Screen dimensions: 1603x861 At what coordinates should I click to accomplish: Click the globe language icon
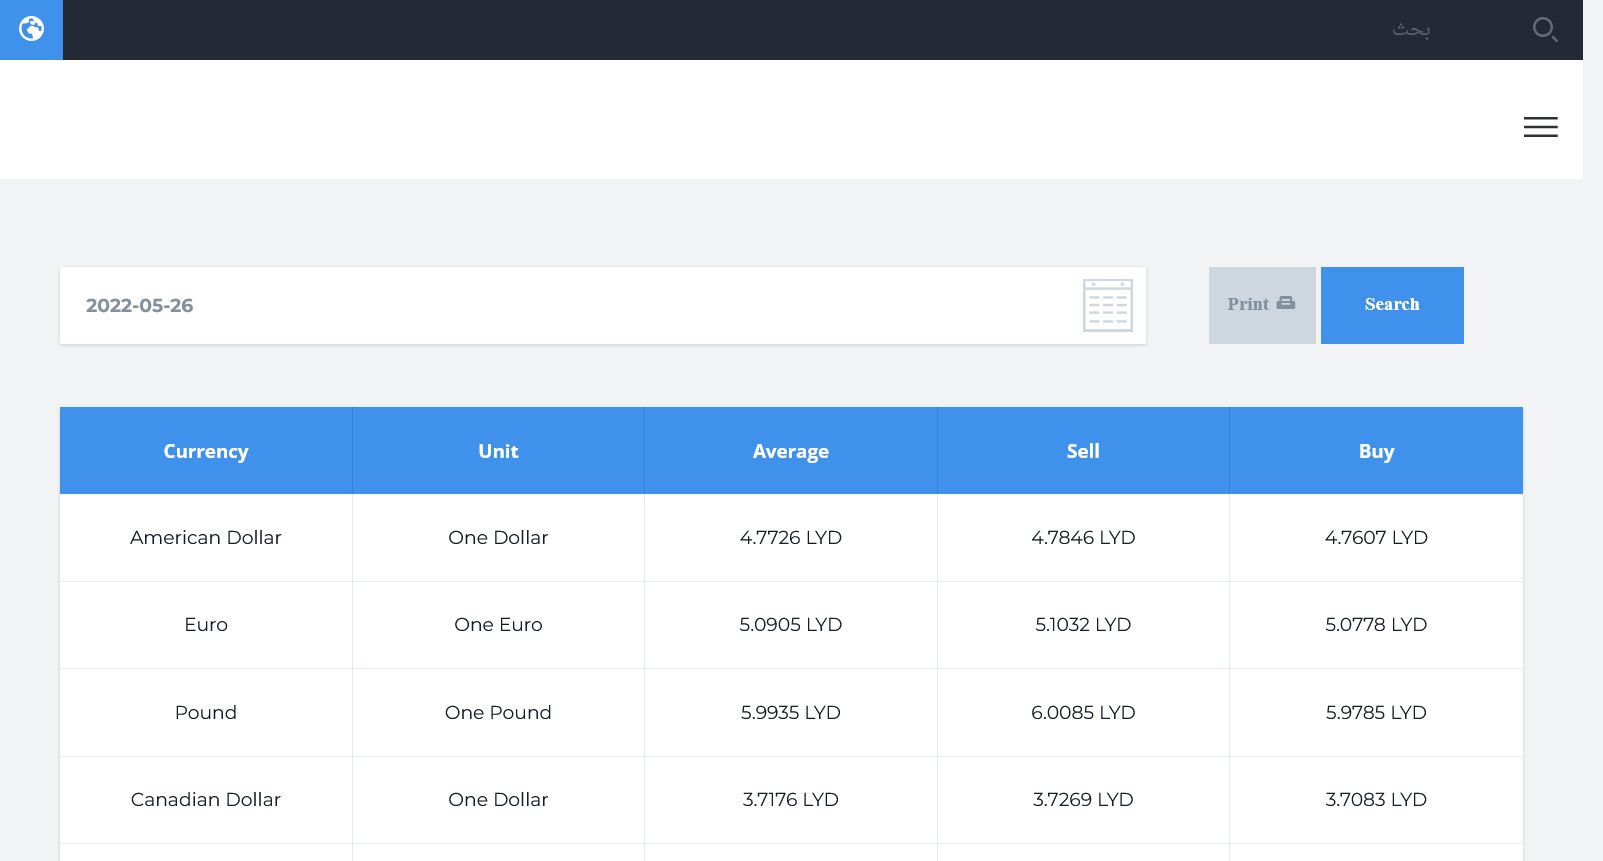point(31,29)
